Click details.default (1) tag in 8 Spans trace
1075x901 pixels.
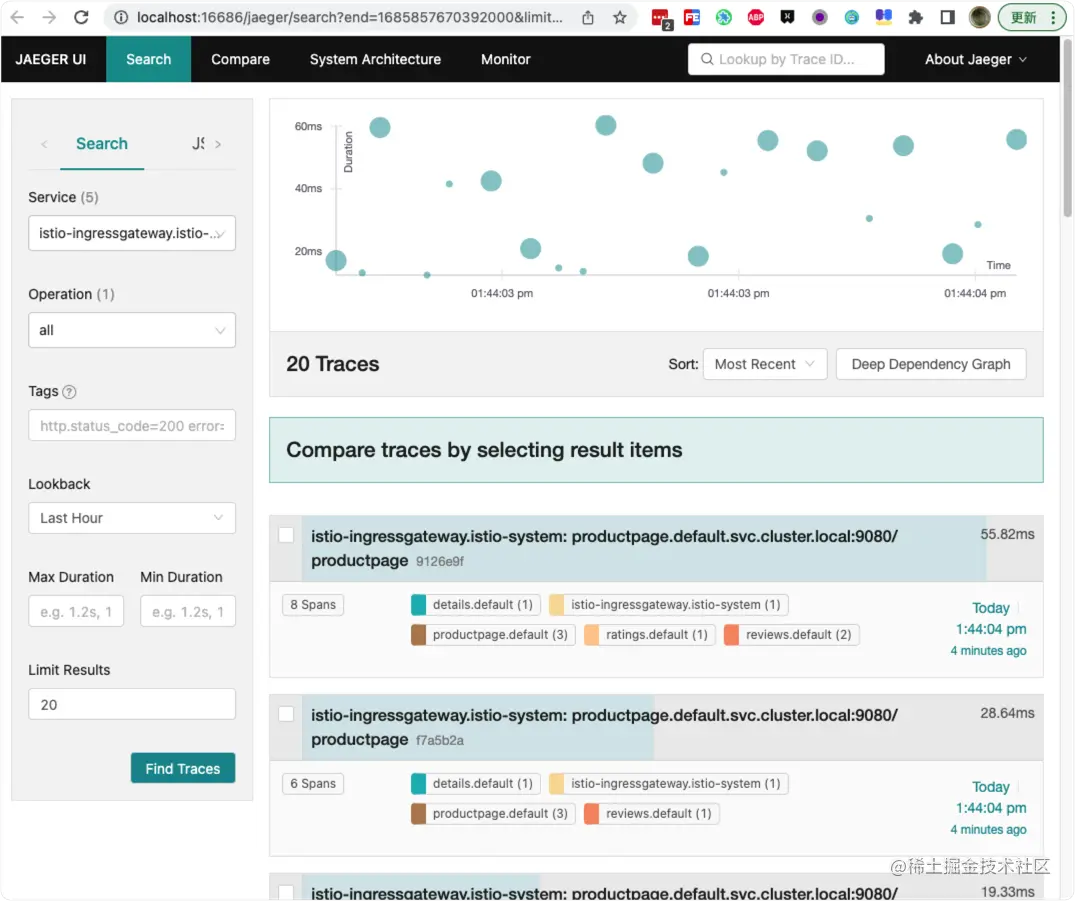(475, 605)
